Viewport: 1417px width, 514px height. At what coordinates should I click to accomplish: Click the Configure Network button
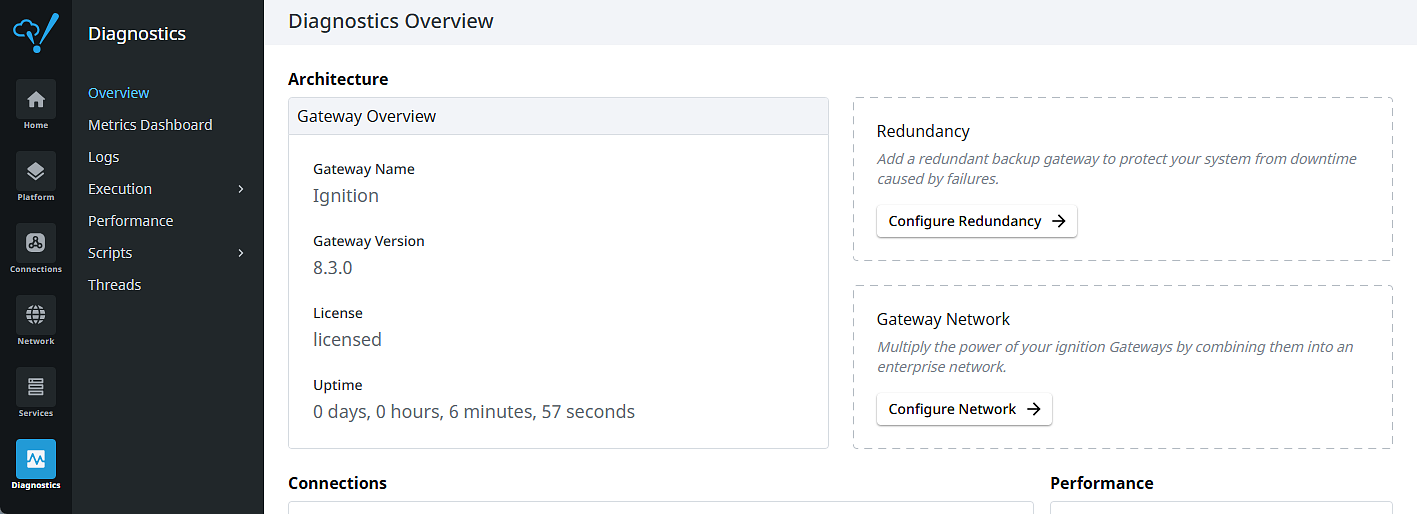click(x=964, y=409)
